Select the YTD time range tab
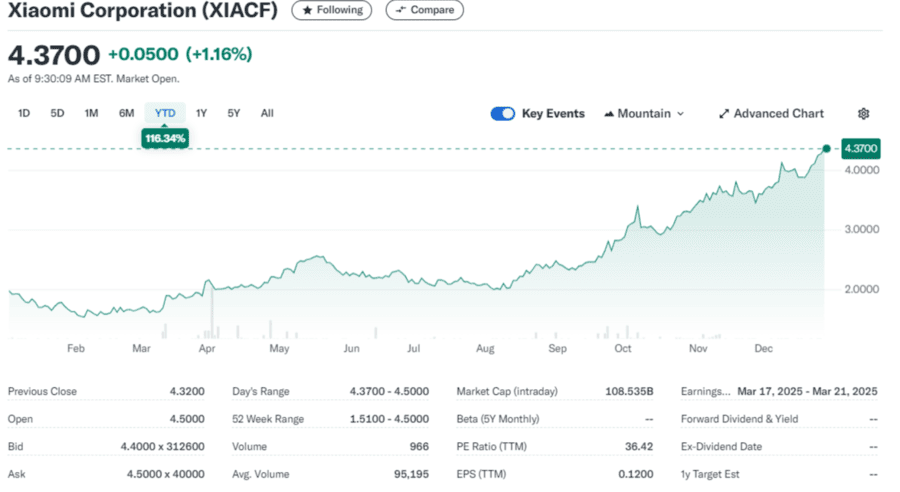 [165, 113]
